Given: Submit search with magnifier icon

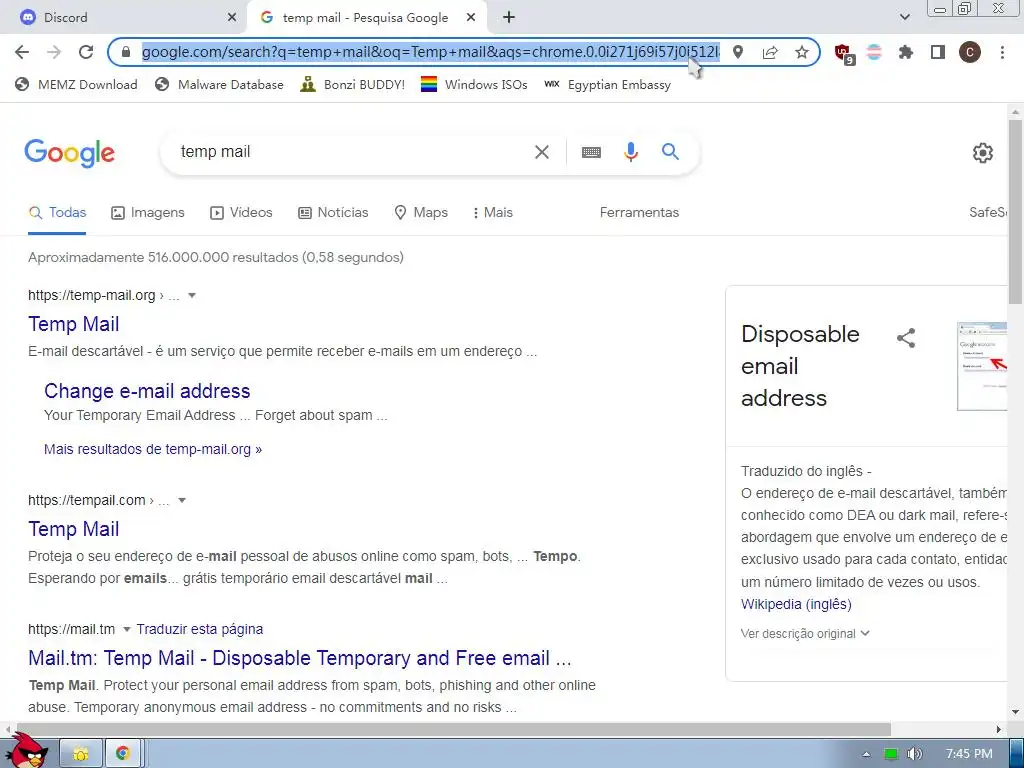Looking at the screenshot, I should coord(670,152).
